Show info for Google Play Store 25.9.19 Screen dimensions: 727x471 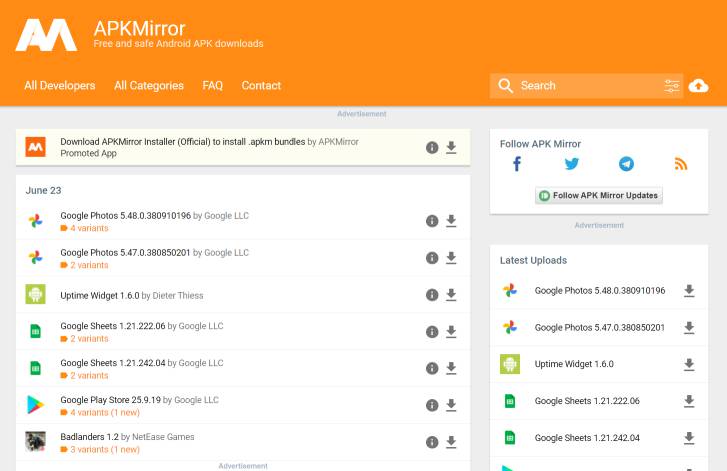click(432, 405)
